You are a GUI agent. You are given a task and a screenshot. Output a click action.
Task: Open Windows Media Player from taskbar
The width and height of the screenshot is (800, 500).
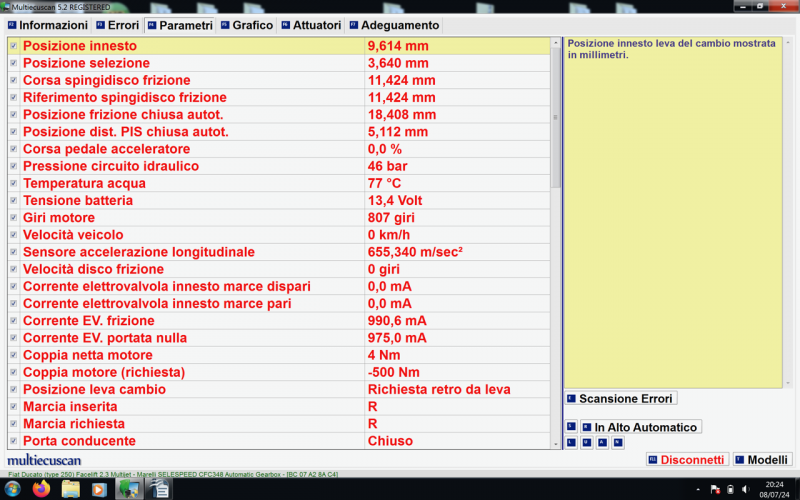tap(99, 489)
